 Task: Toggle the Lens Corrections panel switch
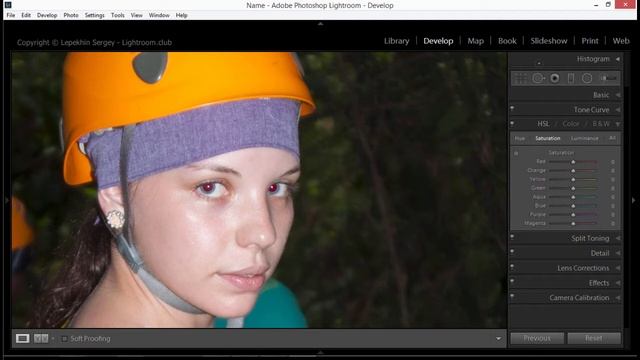[x=512, y=267]
